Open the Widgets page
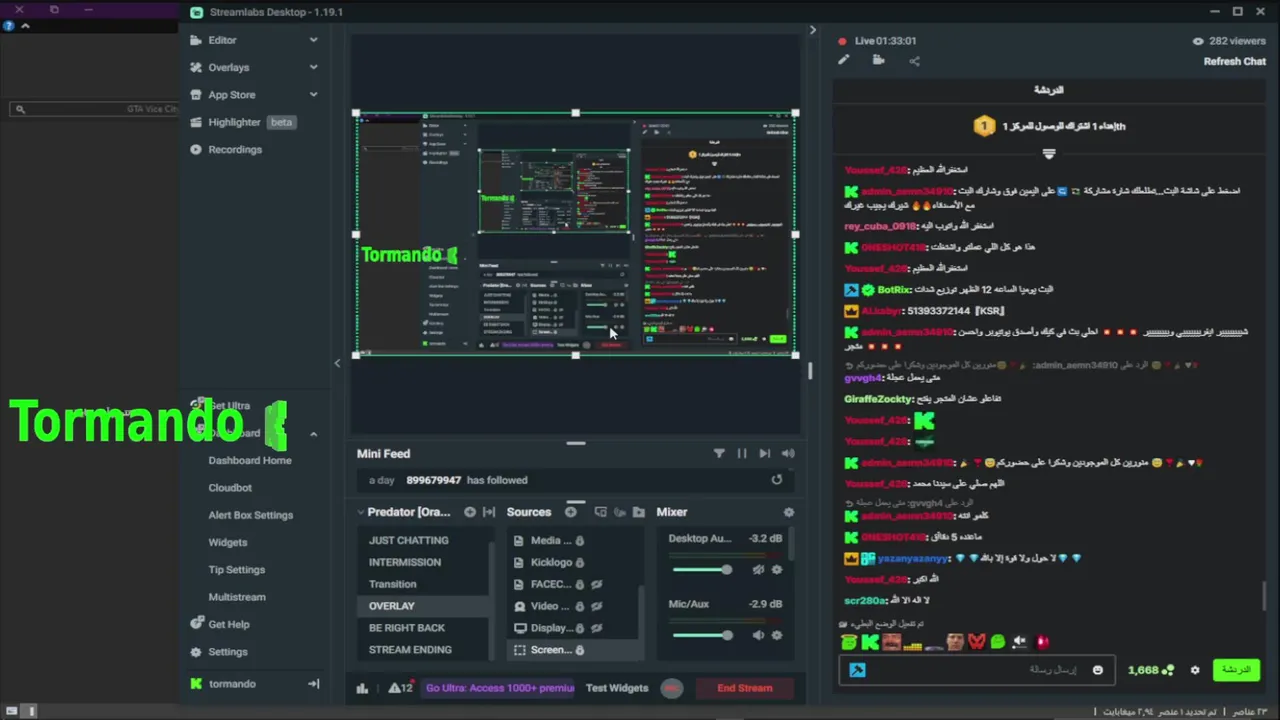 (x=227, y=542)
